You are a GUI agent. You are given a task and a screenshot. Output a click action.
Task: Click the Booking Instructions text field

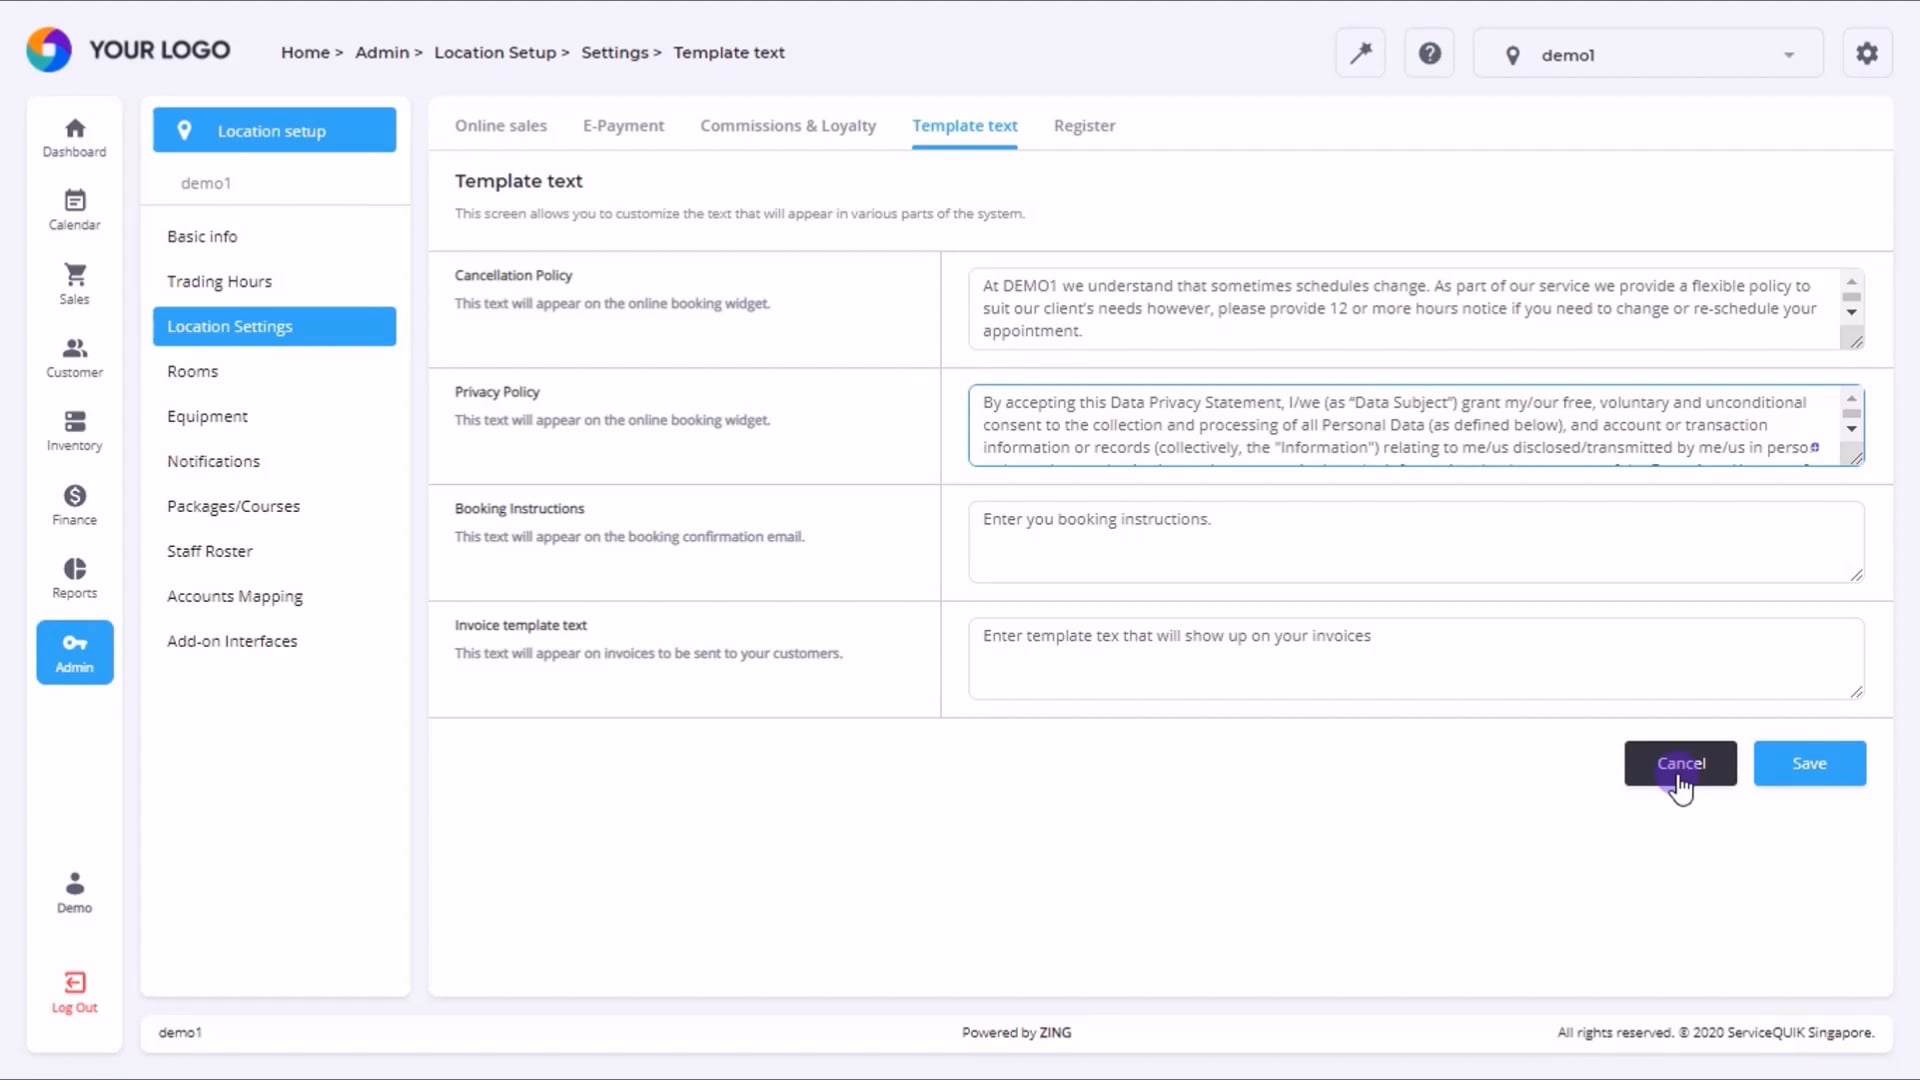(1414, 542)
